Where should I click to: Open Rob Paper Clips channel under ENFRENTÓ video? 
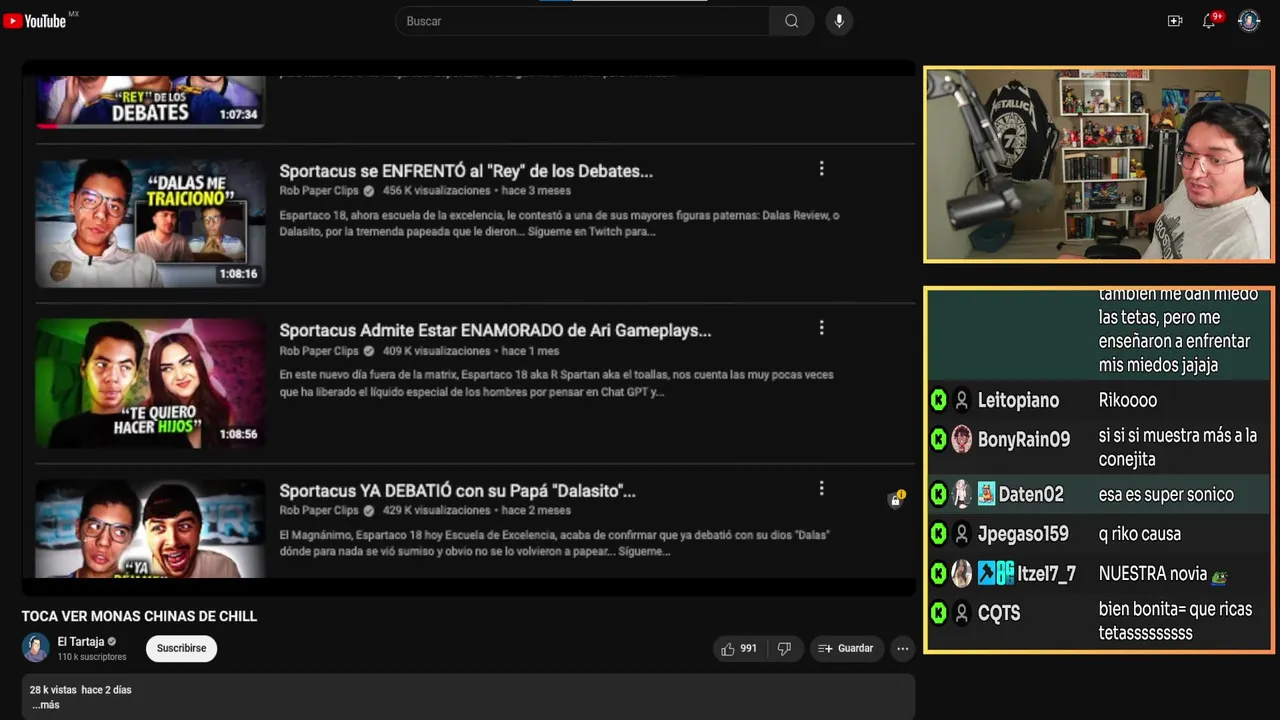(x=319, y=191)
